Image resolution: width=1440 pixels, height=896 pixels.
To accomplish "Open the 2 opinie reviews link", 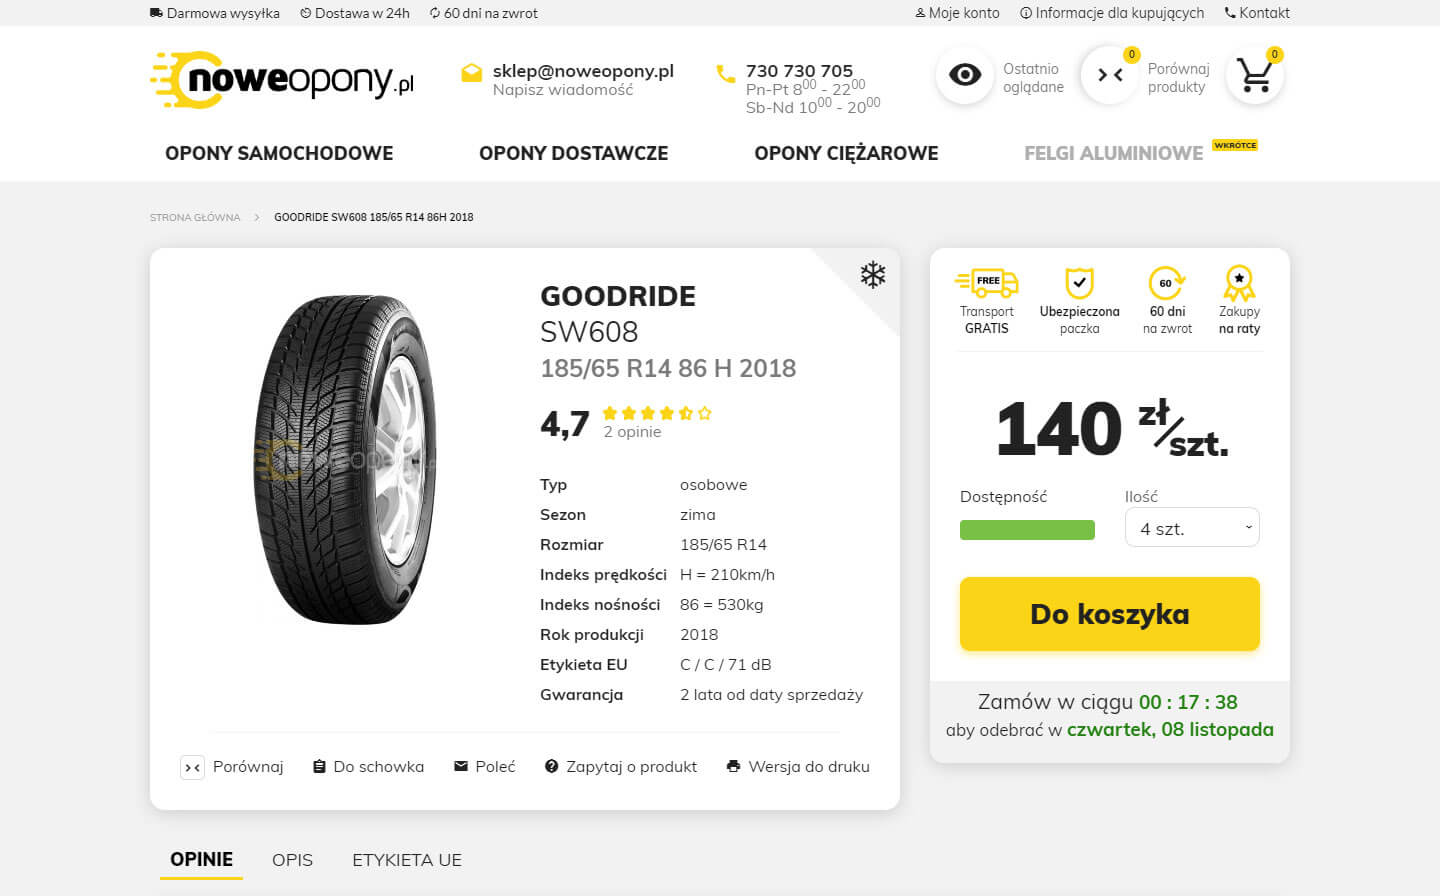I will tap(632, 431).
